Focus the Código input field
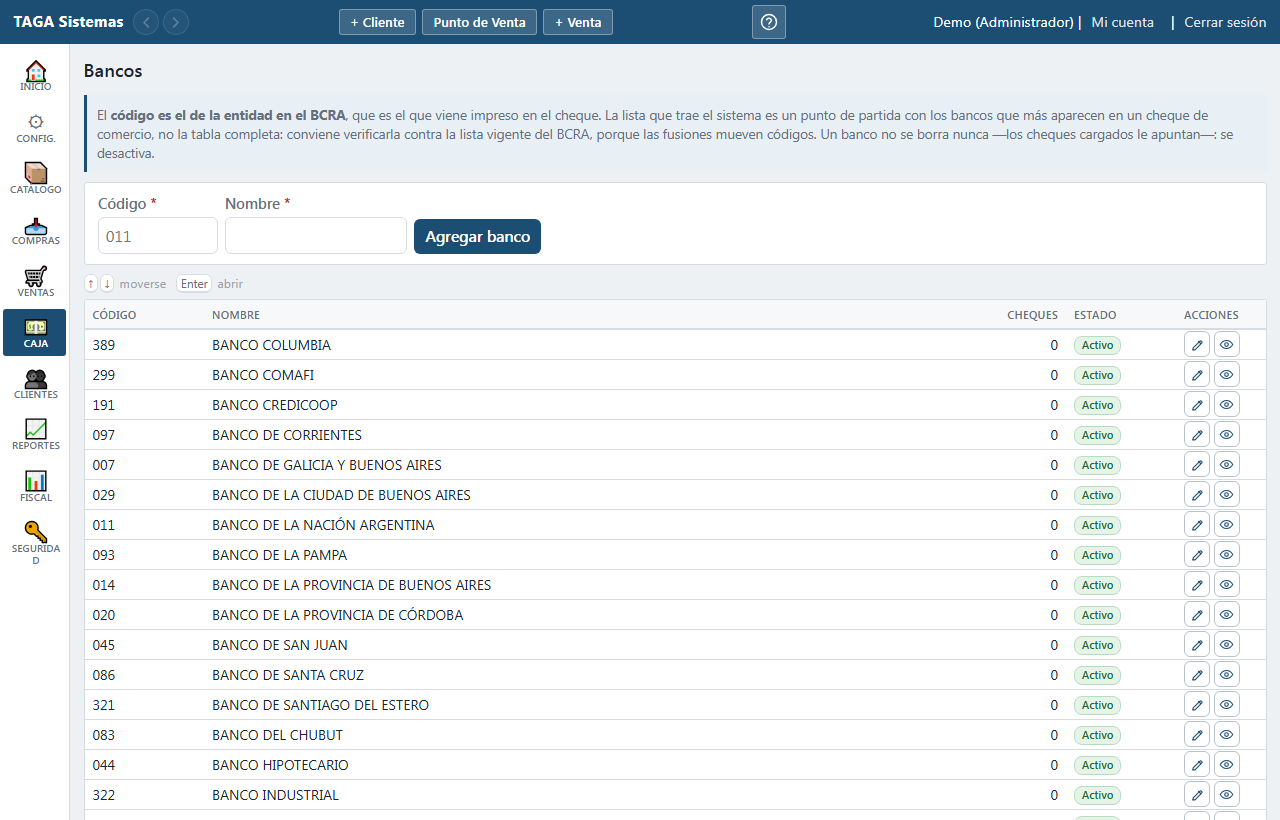The height and width of the screenshot is (820, 1280). click(x=158, y=236)
